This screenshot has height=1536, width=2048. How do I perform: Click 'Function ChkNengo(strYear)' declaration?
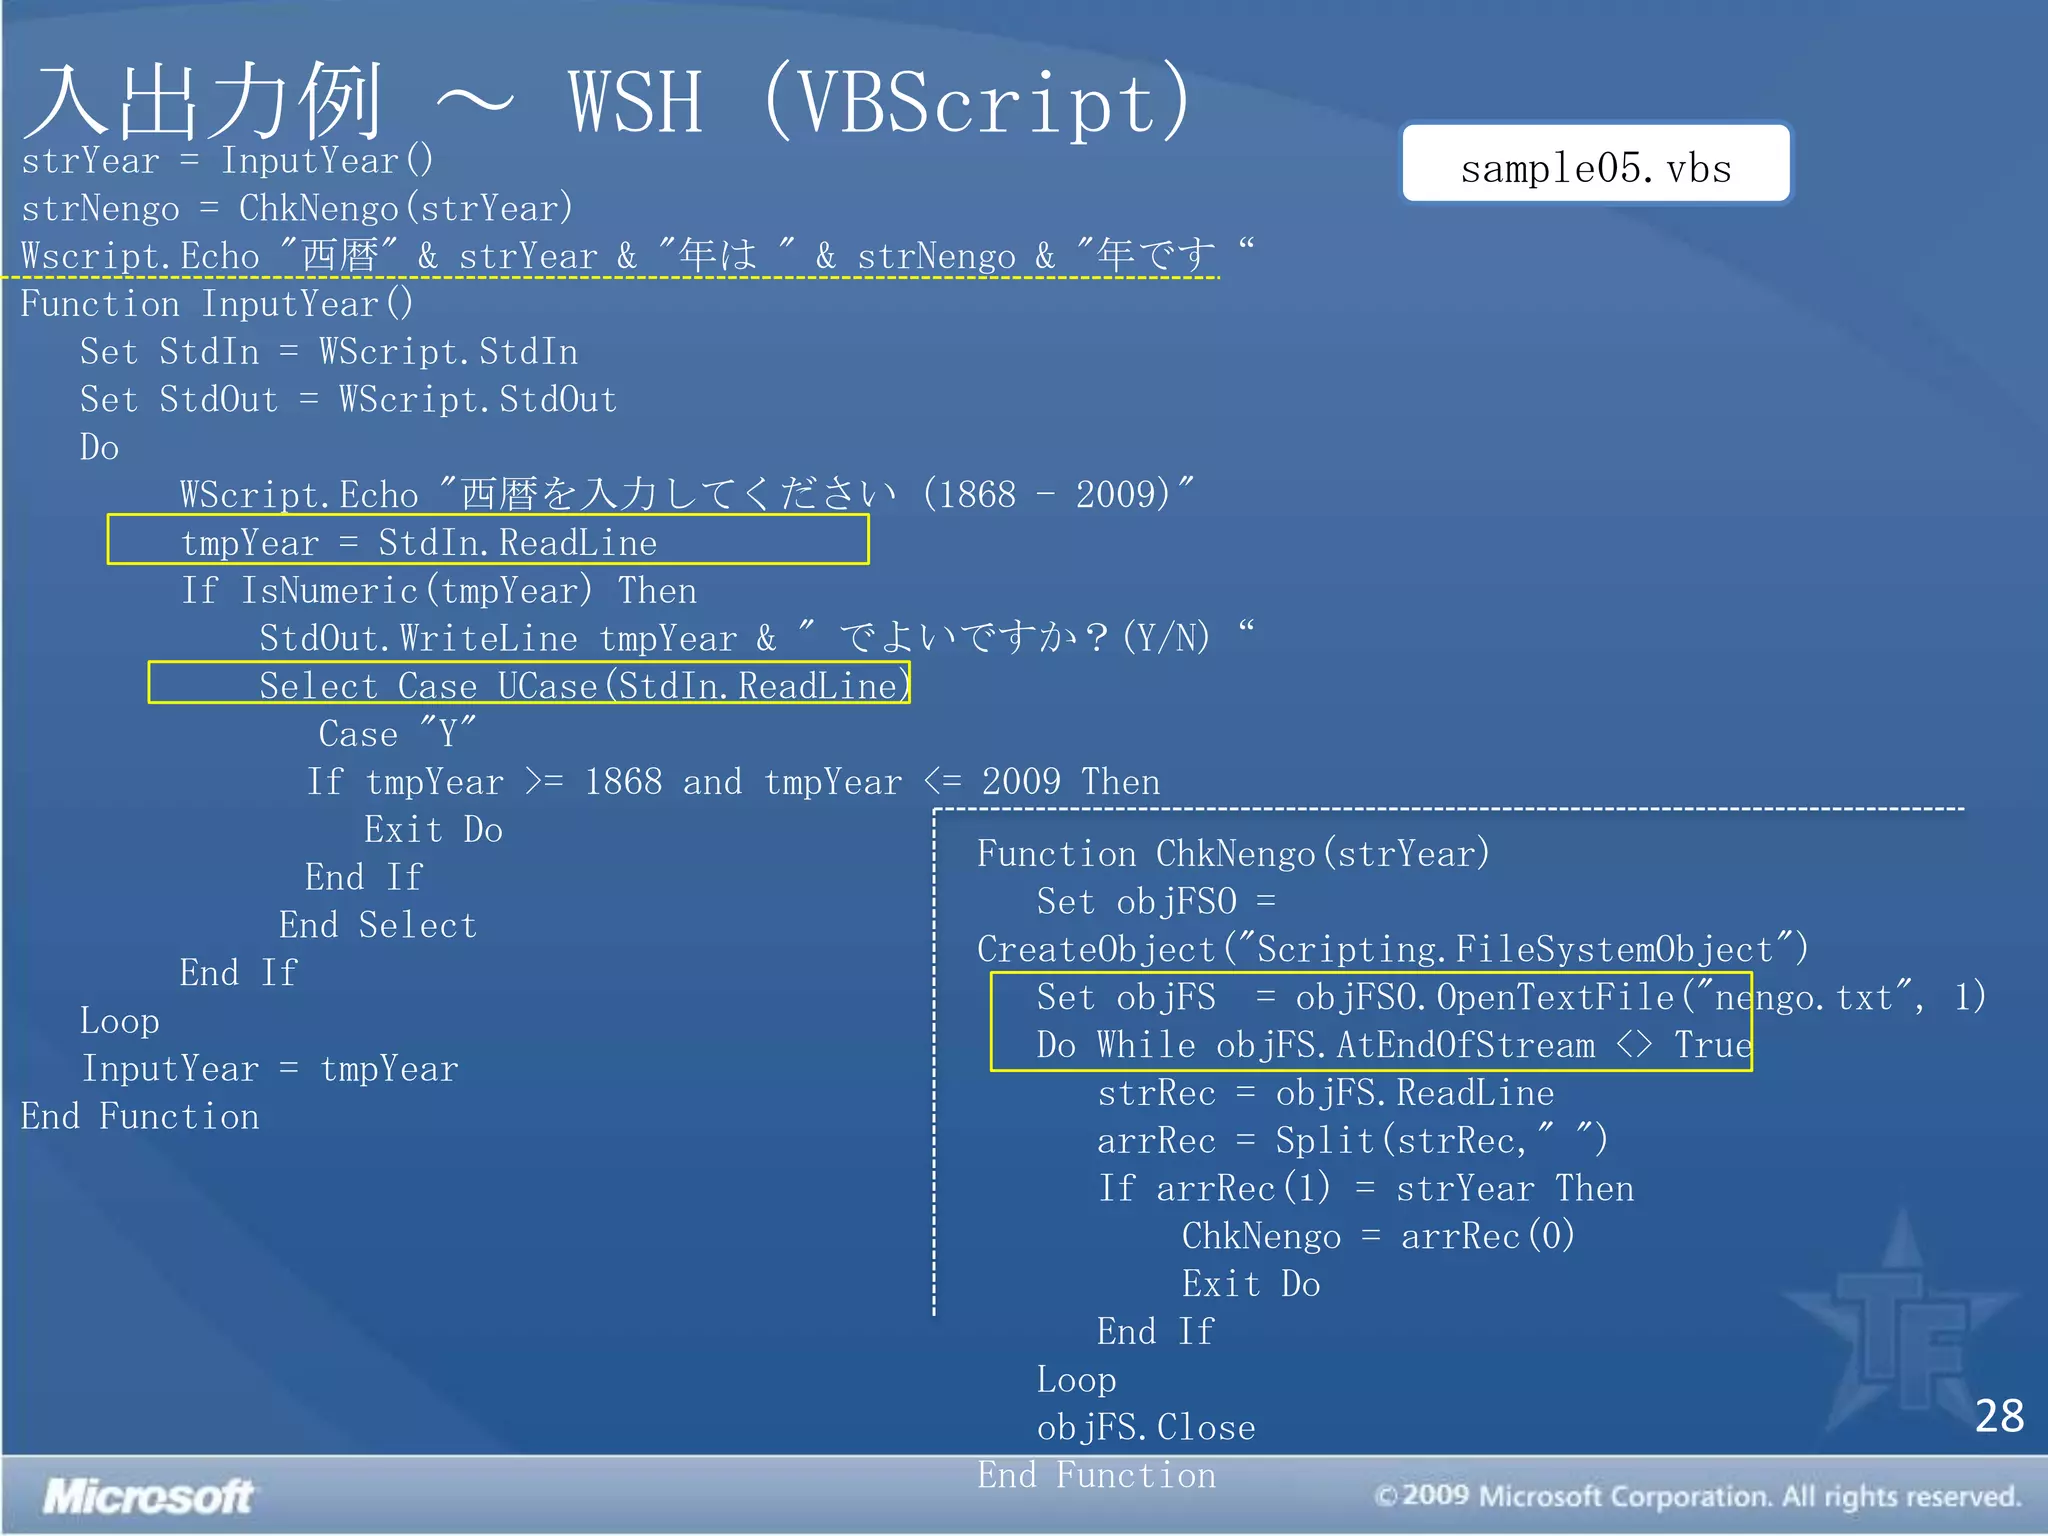pyautogui.click(x=1234, y=853)
